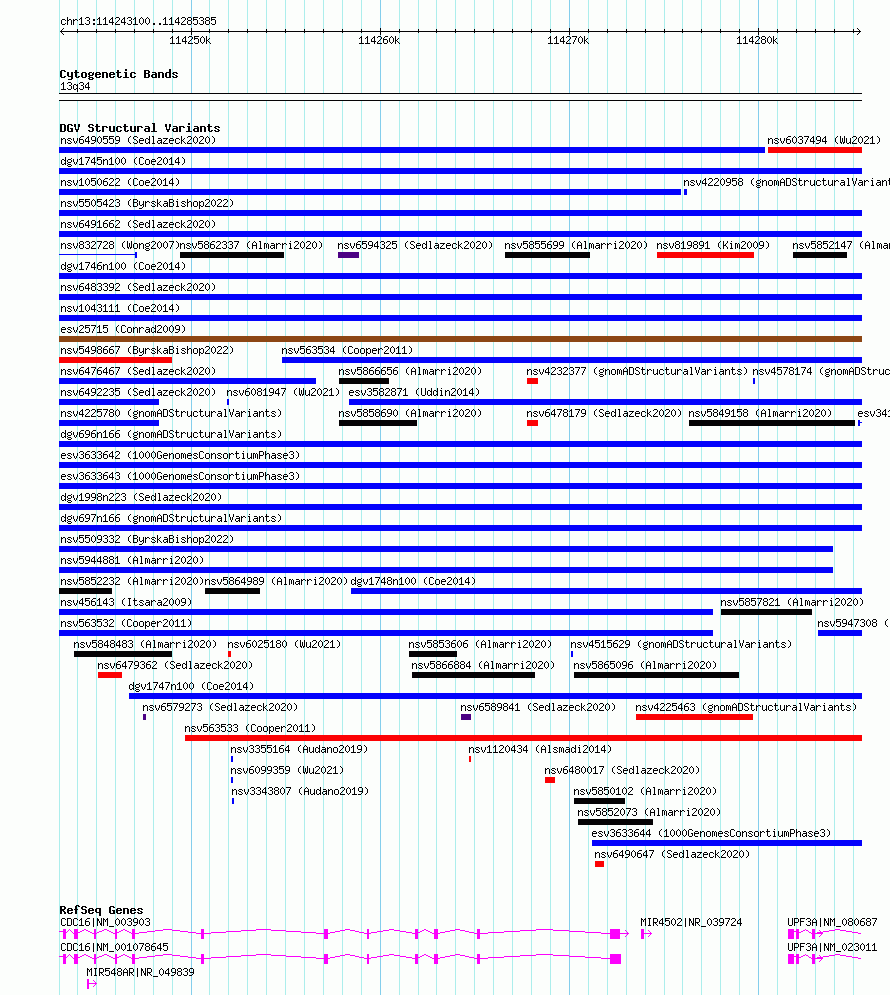Screen dimensions: 890x995
Task: Click the nsv5865096 (Almarri2020) black bar
Action: (657, 675)
